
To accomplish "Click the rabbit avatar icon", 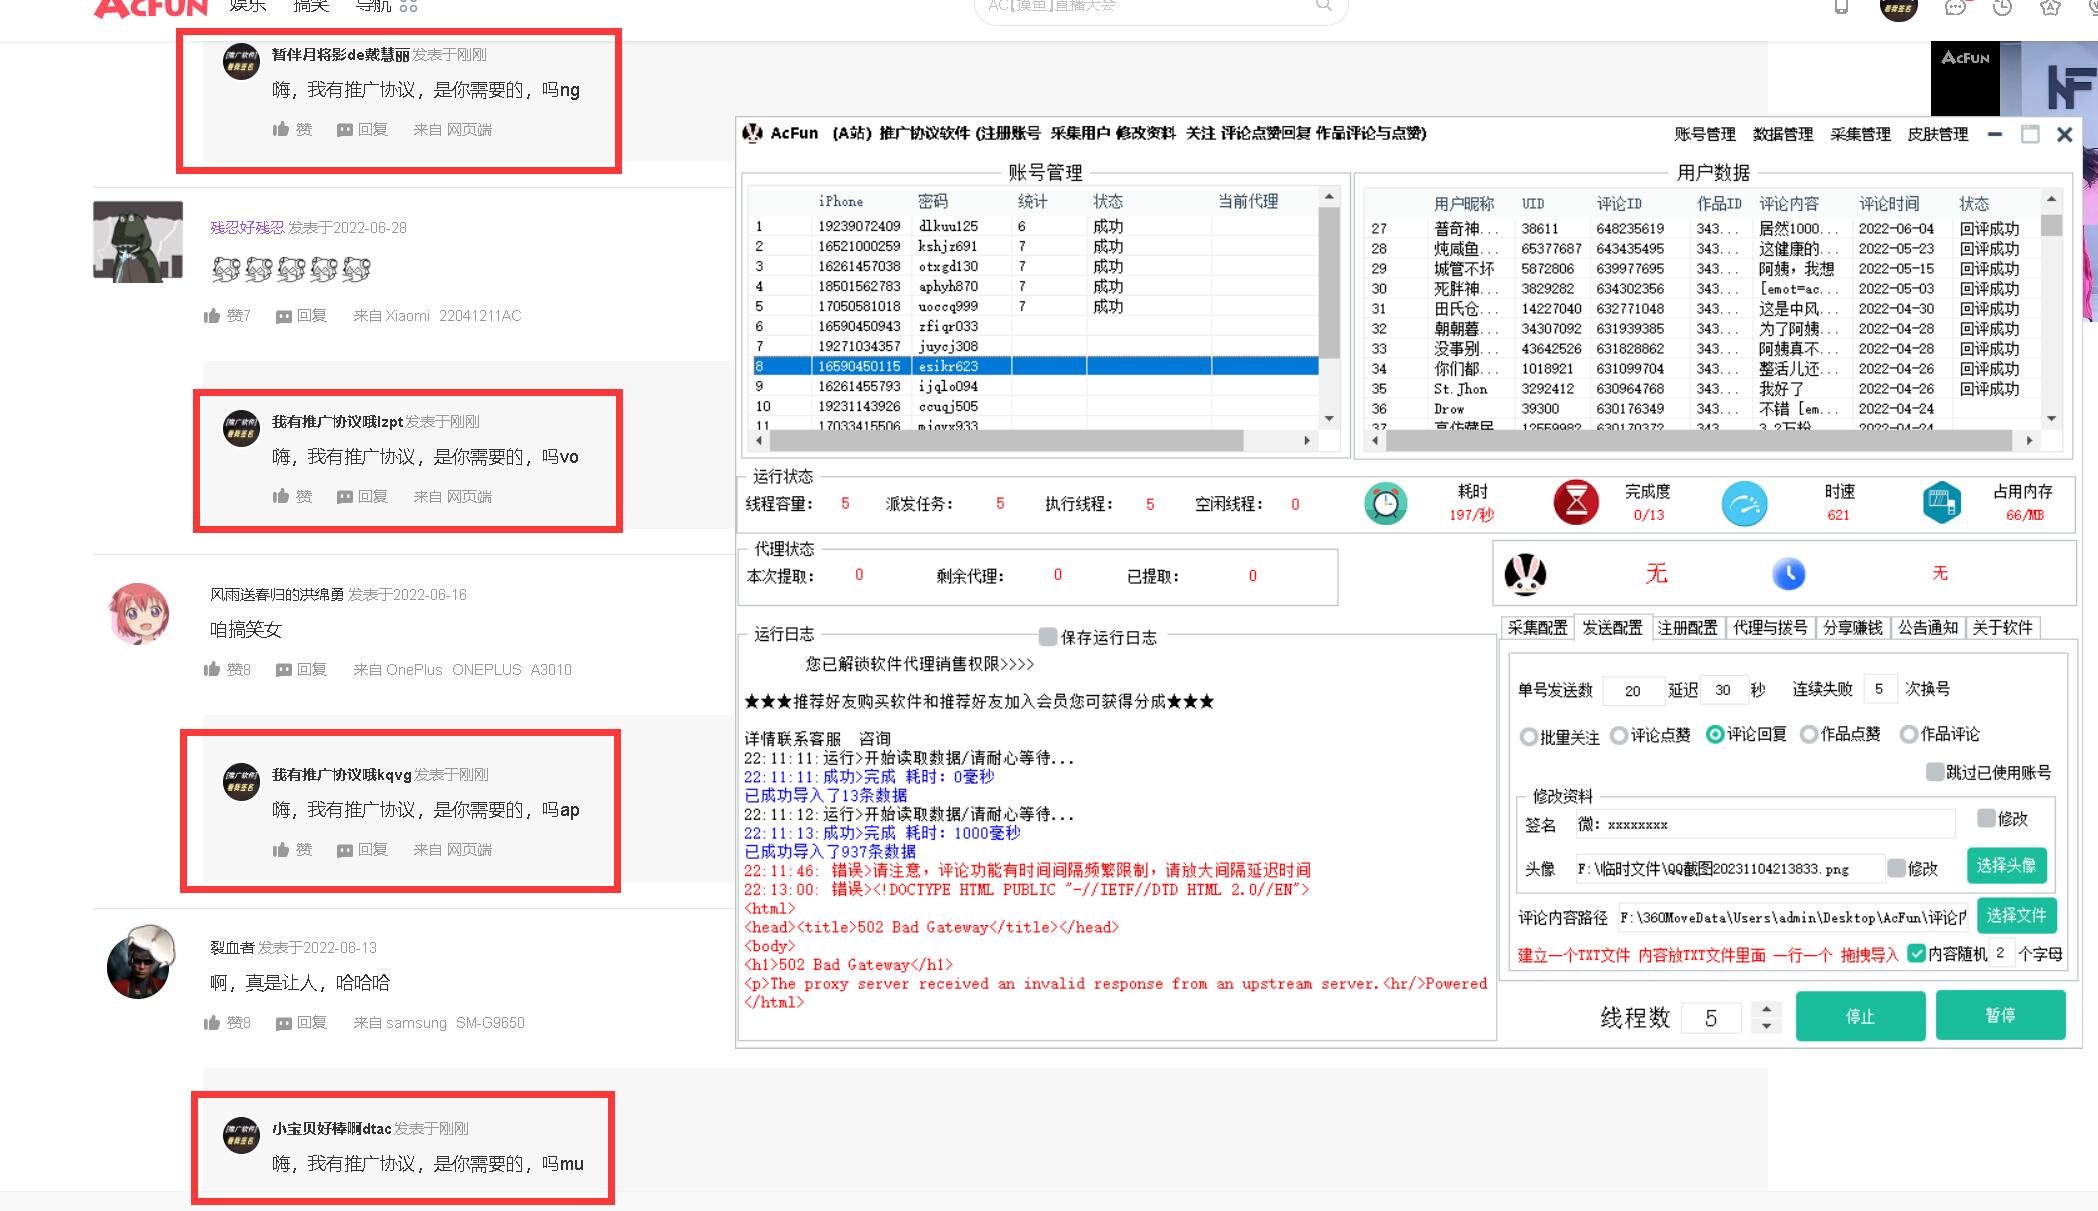I will click(x=1525, y=574).
